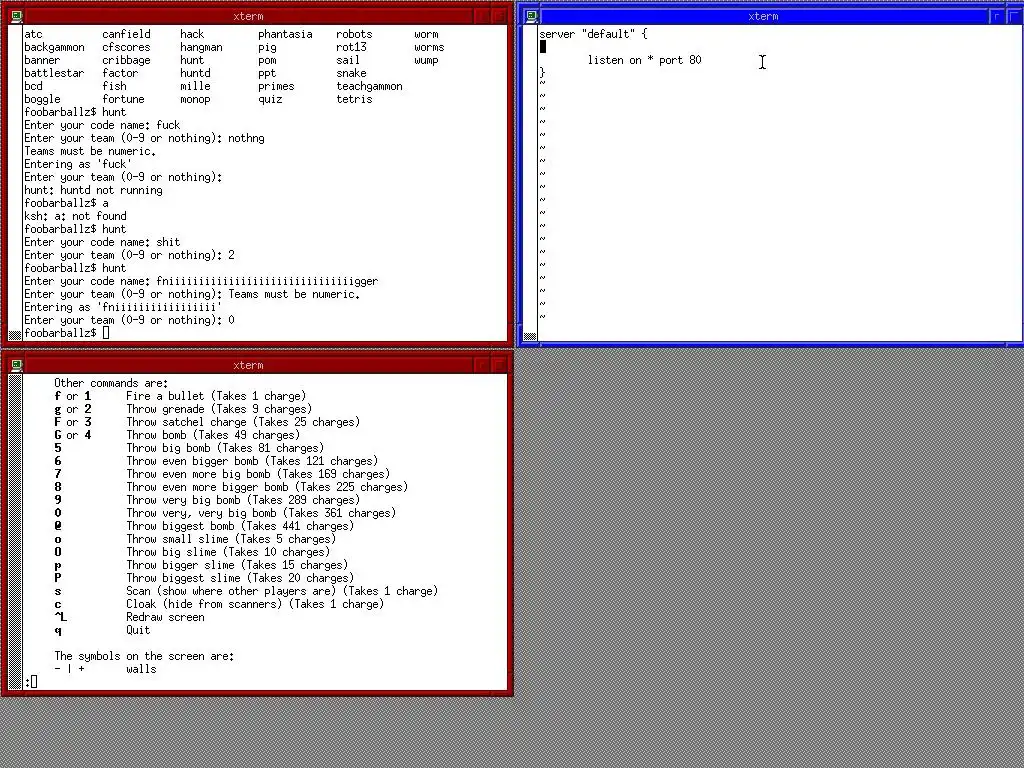Click 'rot13' in the games listing
This screenshot has width=1024, height=768.
(351, 47)
